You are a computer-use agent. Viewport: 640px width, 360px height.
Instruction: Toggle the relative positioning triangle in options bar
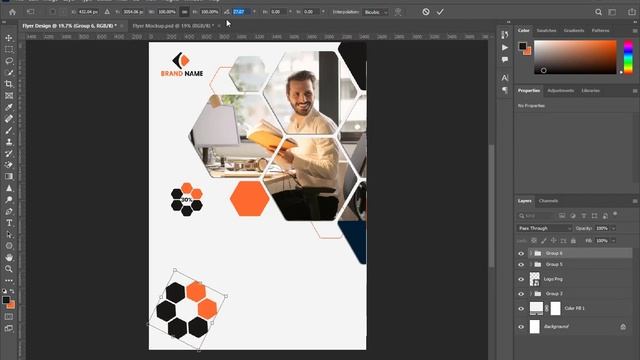pyautogui.click(x=107, y=12)
